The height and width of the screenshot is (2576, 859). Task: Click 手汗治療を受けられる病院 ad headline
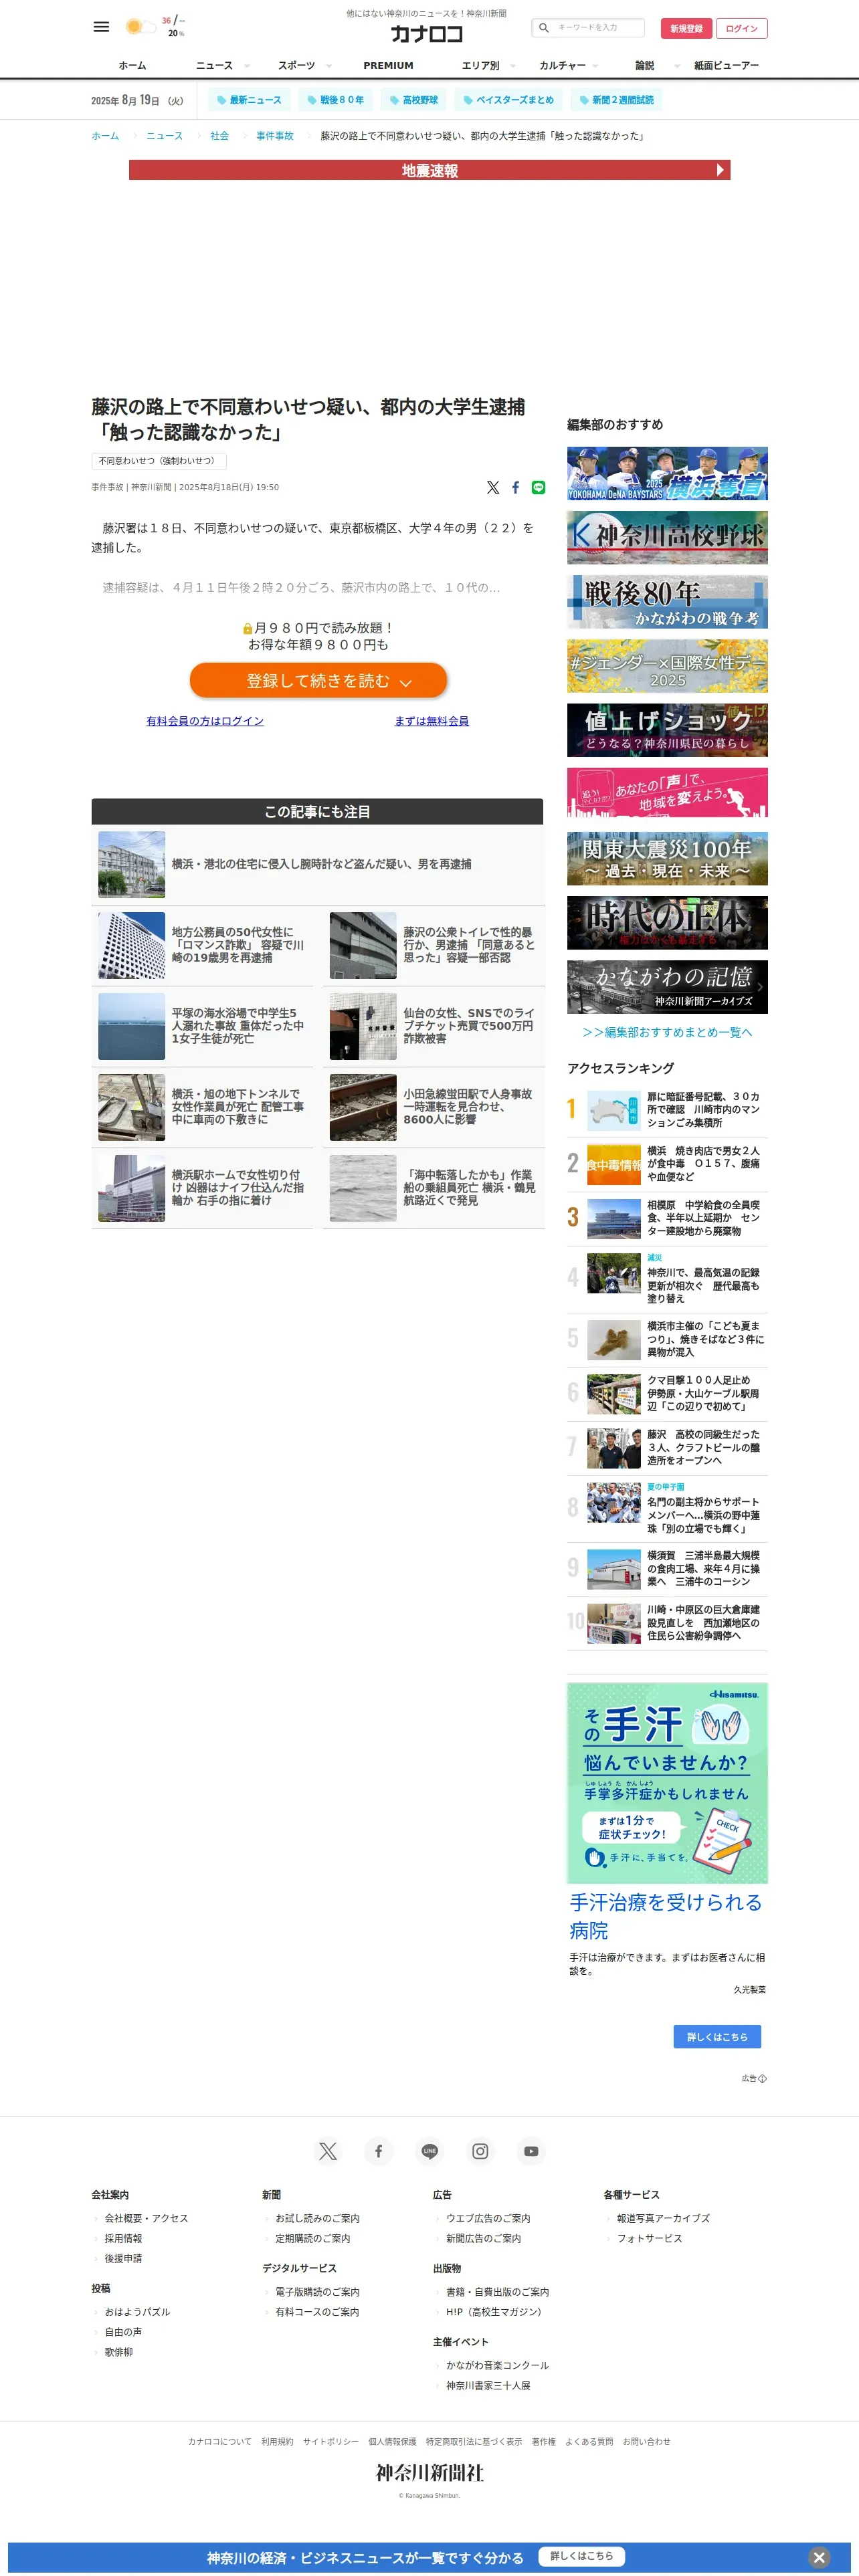pos(666,1916)
